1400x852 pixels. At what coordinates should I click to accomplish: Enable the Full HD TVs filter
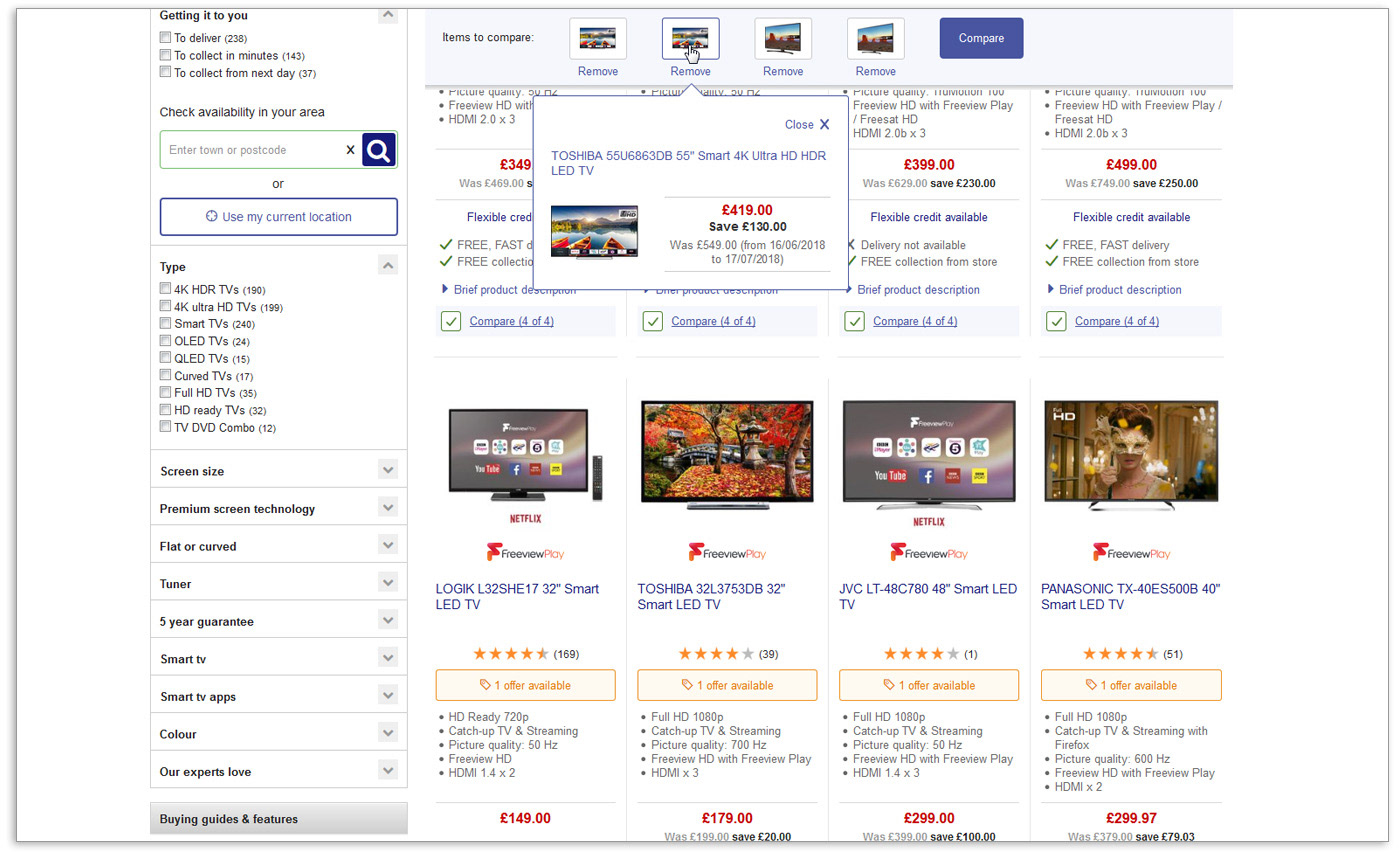click(x=165, y=392)
